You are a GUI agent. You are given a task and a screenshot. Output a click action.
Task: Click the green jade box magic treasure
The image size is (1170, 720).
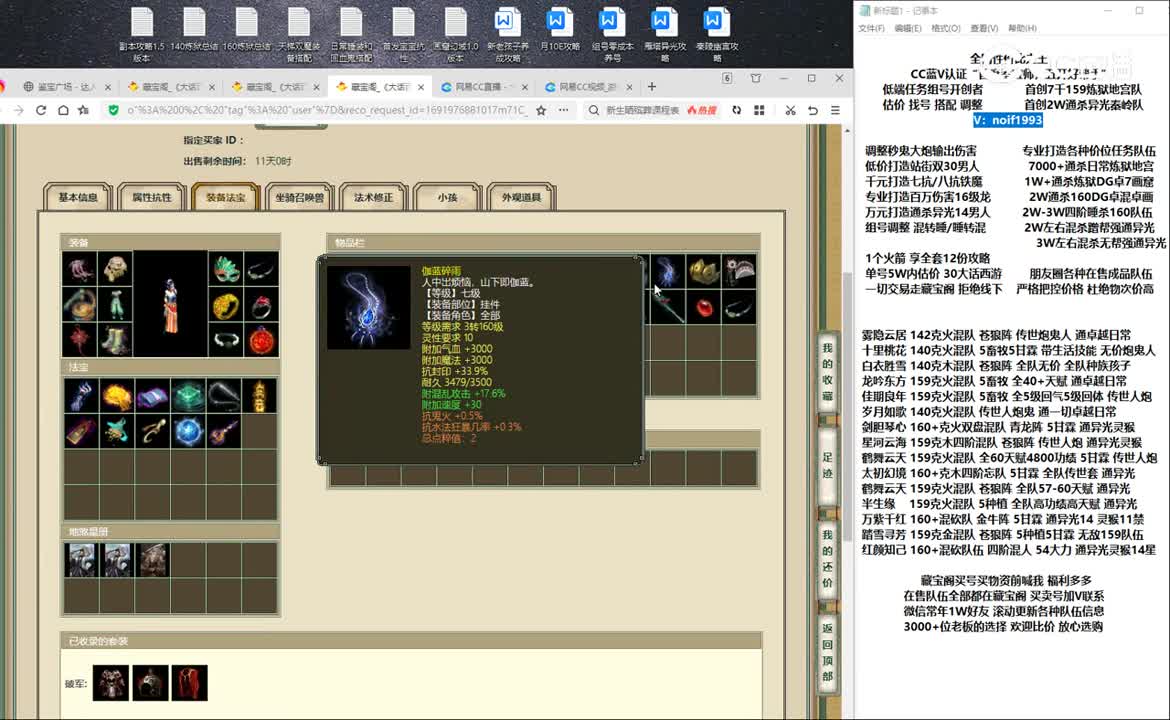click(188, 395)
